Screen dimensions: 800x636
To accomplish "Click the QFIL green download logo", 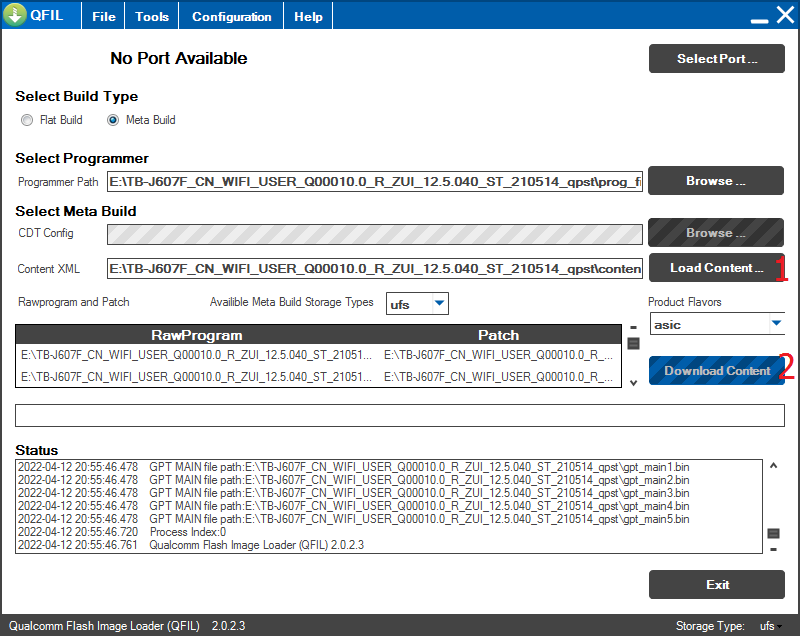I will [15, 14].
